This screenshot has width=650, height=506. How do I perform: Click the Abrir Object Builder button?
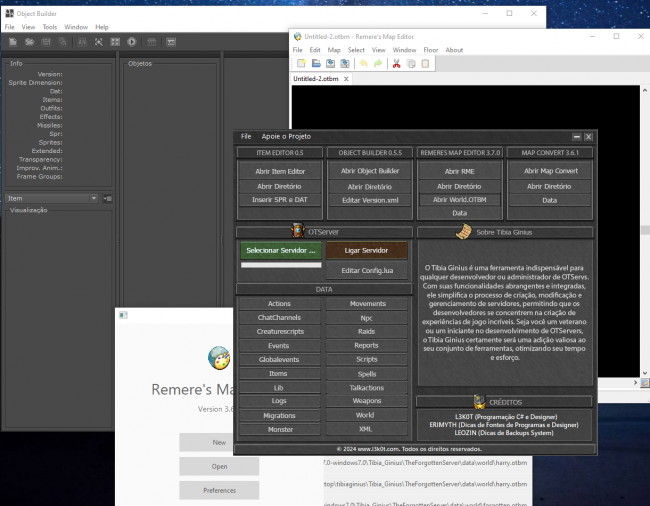tap(370, 171)
